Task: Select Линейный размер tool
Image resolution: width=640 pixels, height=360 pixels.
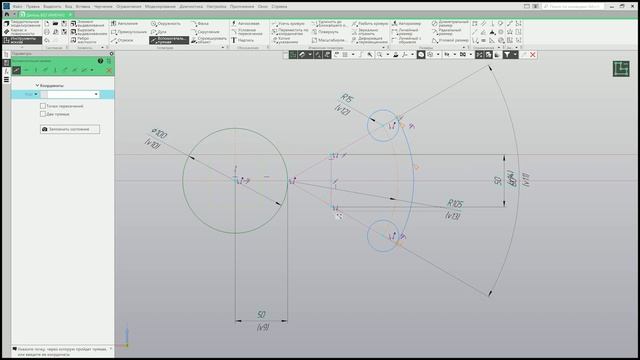Action: click(405, 32)
